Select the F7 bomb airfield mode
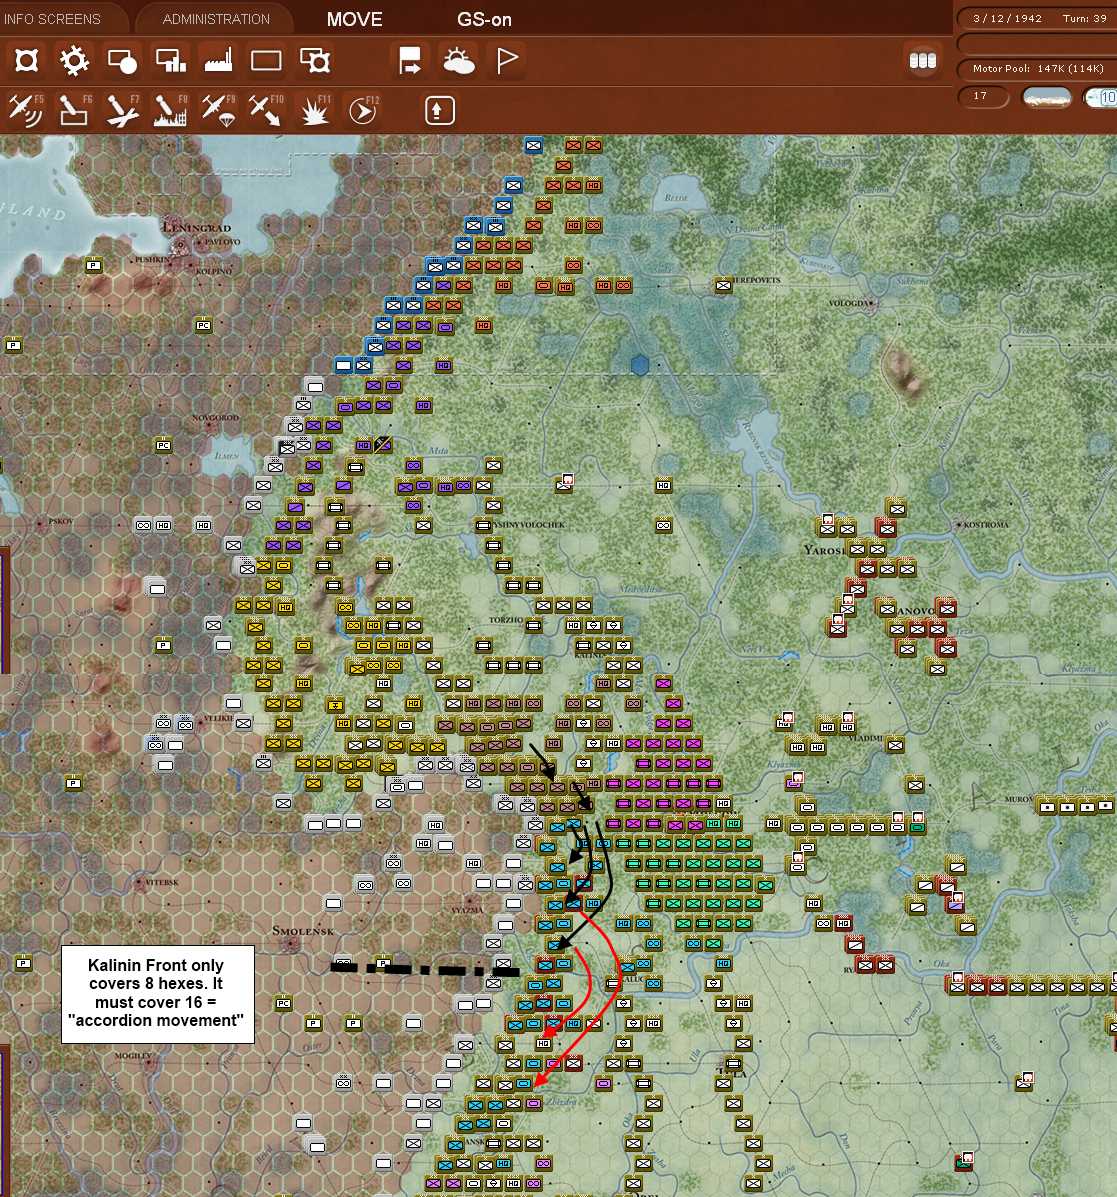 pyautogui.click(x=122, y=111)
